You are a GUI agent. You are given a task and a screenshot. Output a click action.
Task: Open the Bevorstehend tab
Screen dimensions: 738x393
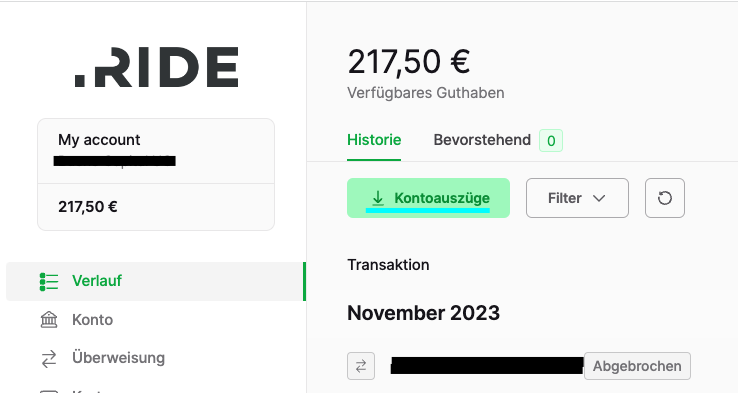click(x=482, y=140)
